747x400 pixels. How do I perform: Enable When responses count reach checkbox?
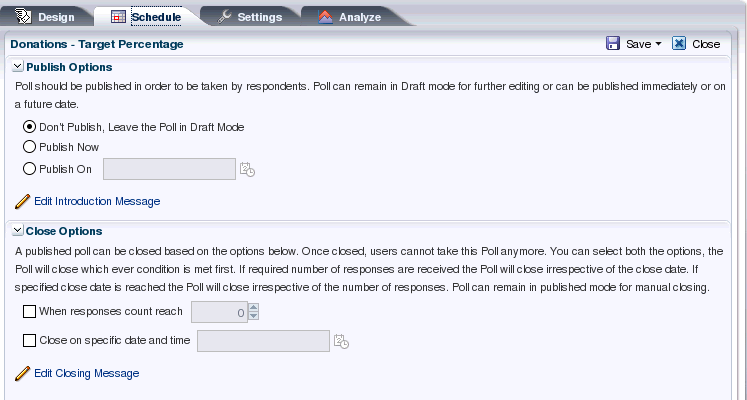point(30,311)
